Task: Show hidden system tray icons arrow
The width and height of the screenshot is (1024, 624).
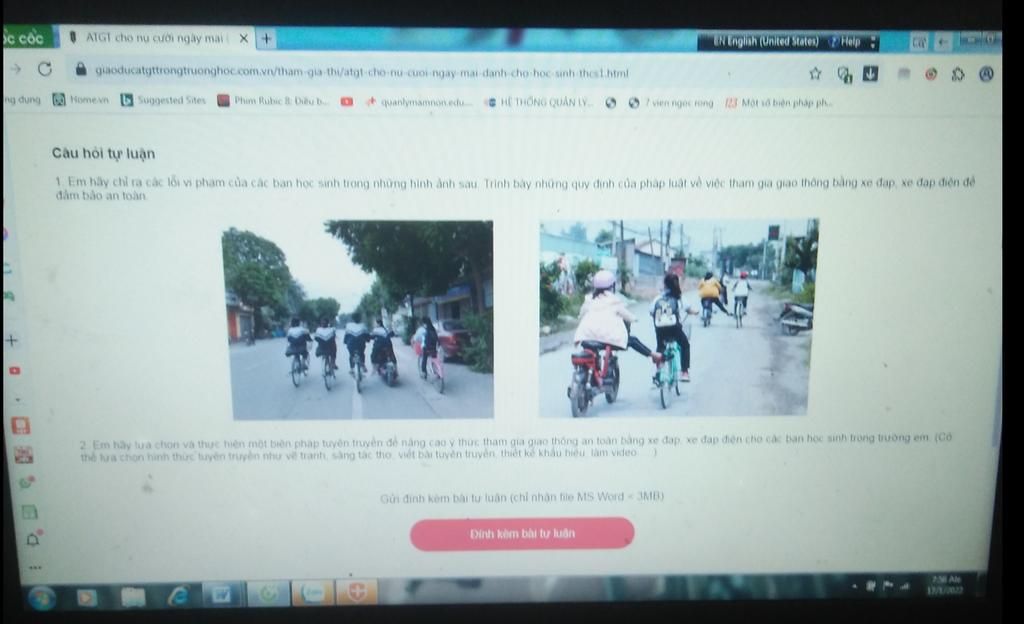Action: point(854,586)
